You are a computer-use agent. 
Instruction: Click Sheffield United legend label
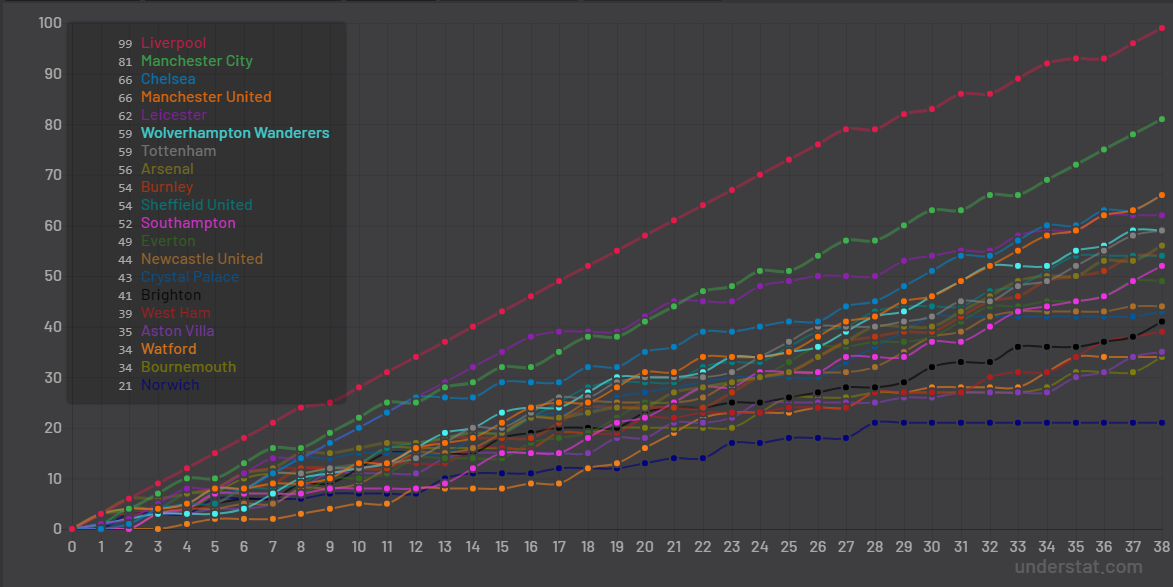(x=197, y=204)
